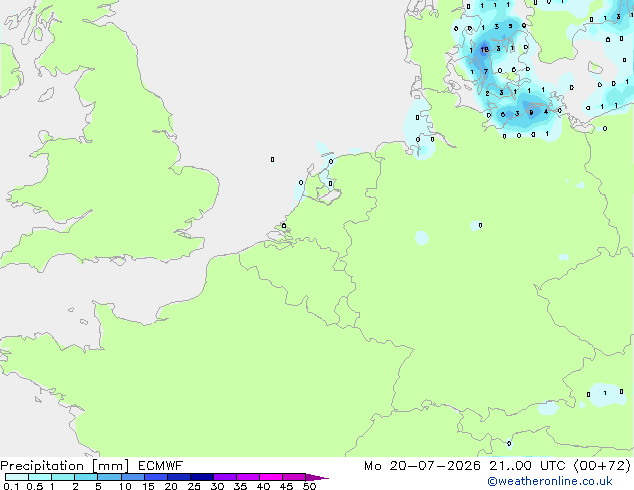Click the ECMWF model label
Screen dimensions: 634x490
tap(161, 466)
